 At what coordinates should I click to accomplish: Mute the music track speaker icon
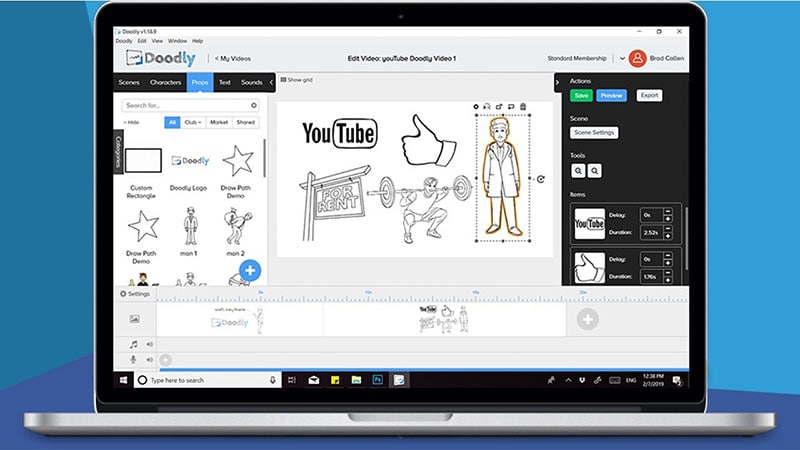149,344
